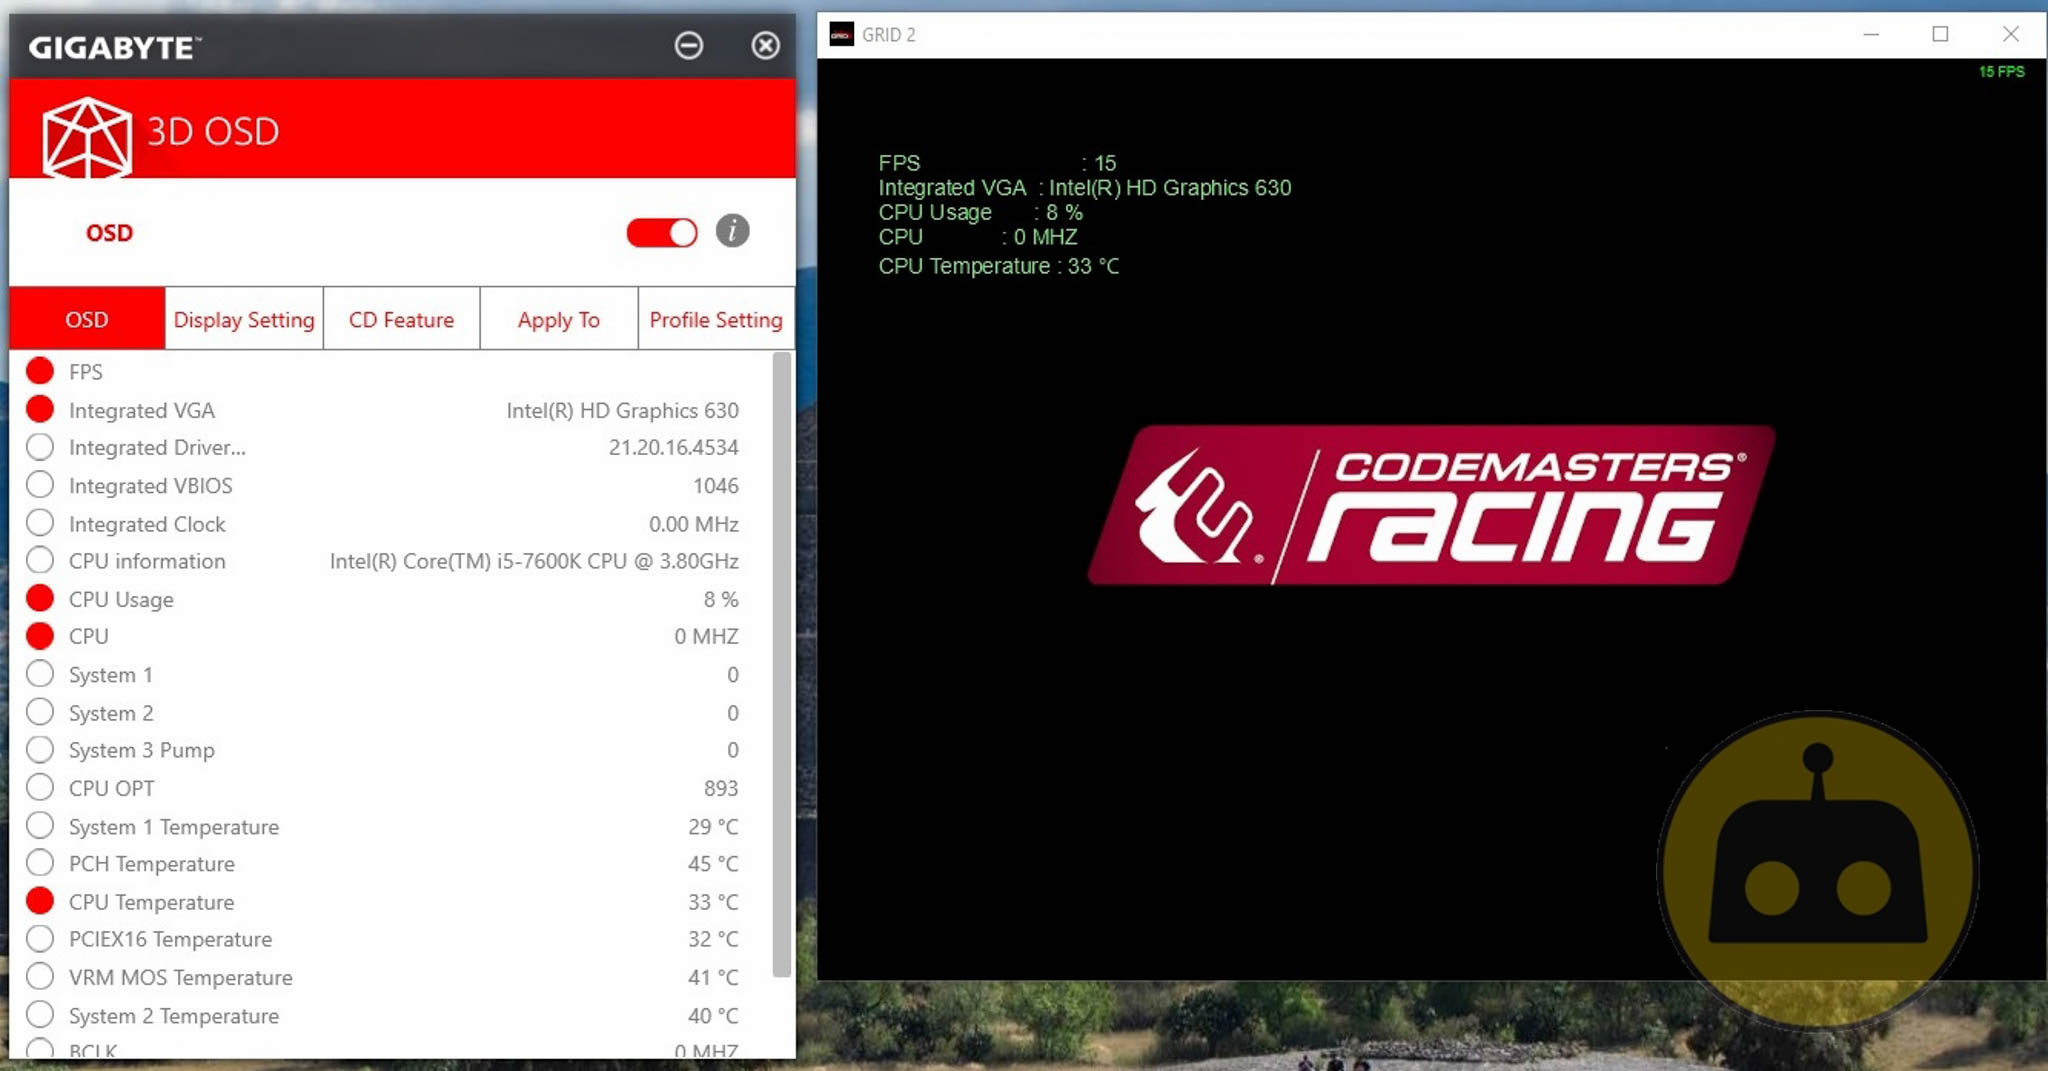Enable Integrated Clock display option
Viewport: 2048px width, 1071px height.
point(40,523)
